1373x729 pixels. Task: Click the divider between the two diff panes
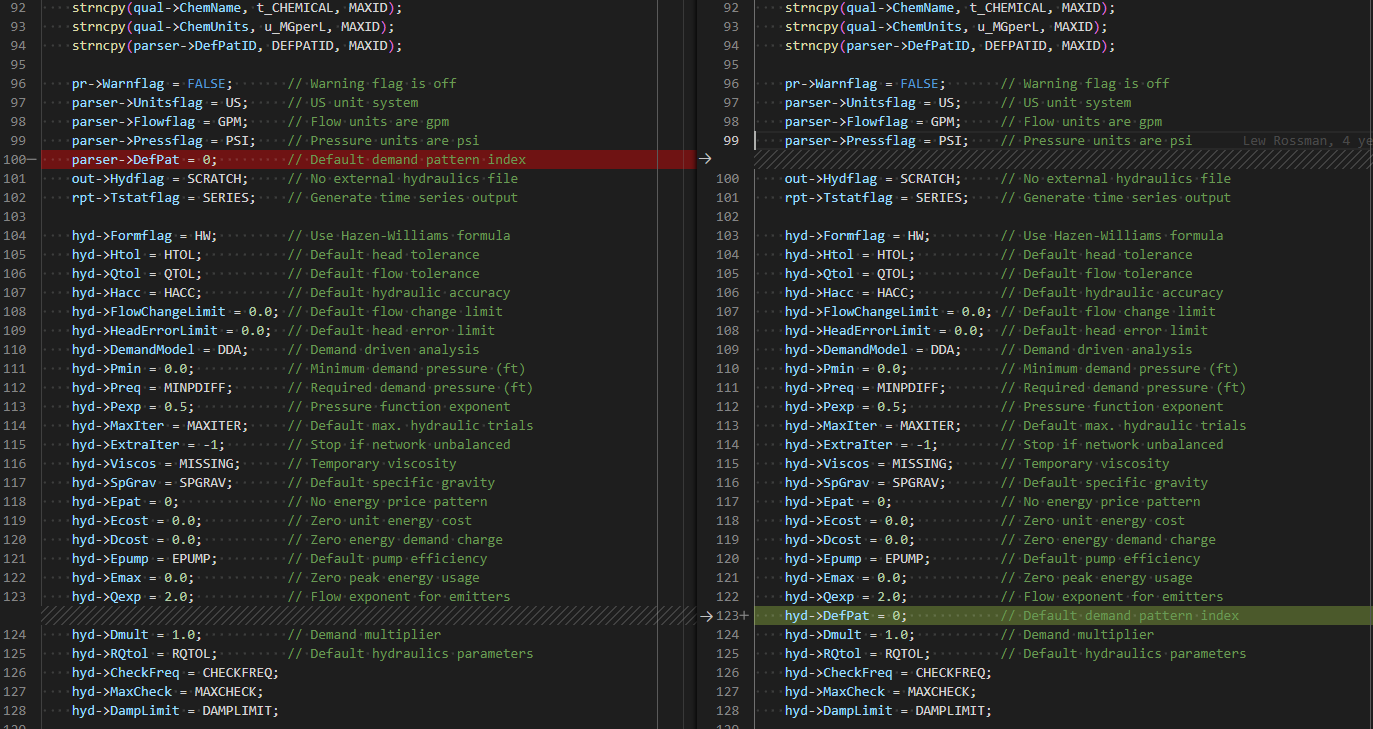pos(696,364)
